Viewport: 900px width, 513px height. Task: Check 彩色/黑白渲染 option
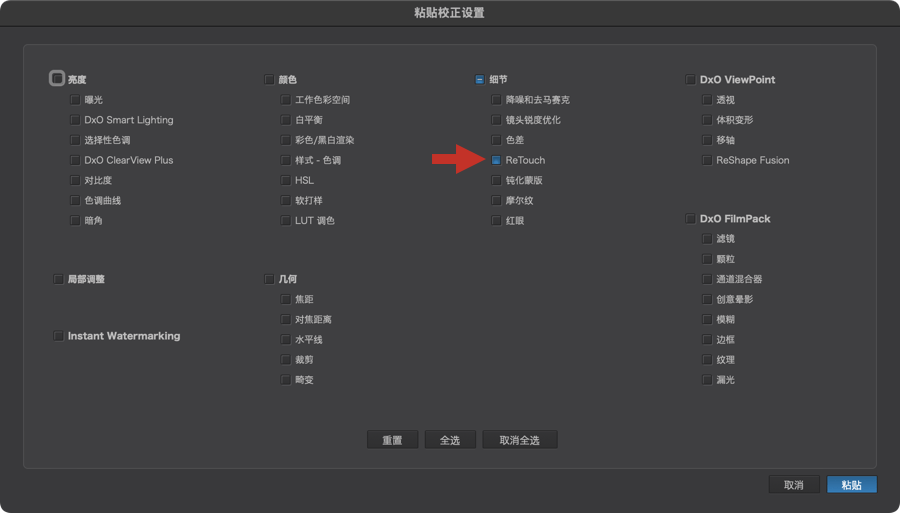[286, 140]
